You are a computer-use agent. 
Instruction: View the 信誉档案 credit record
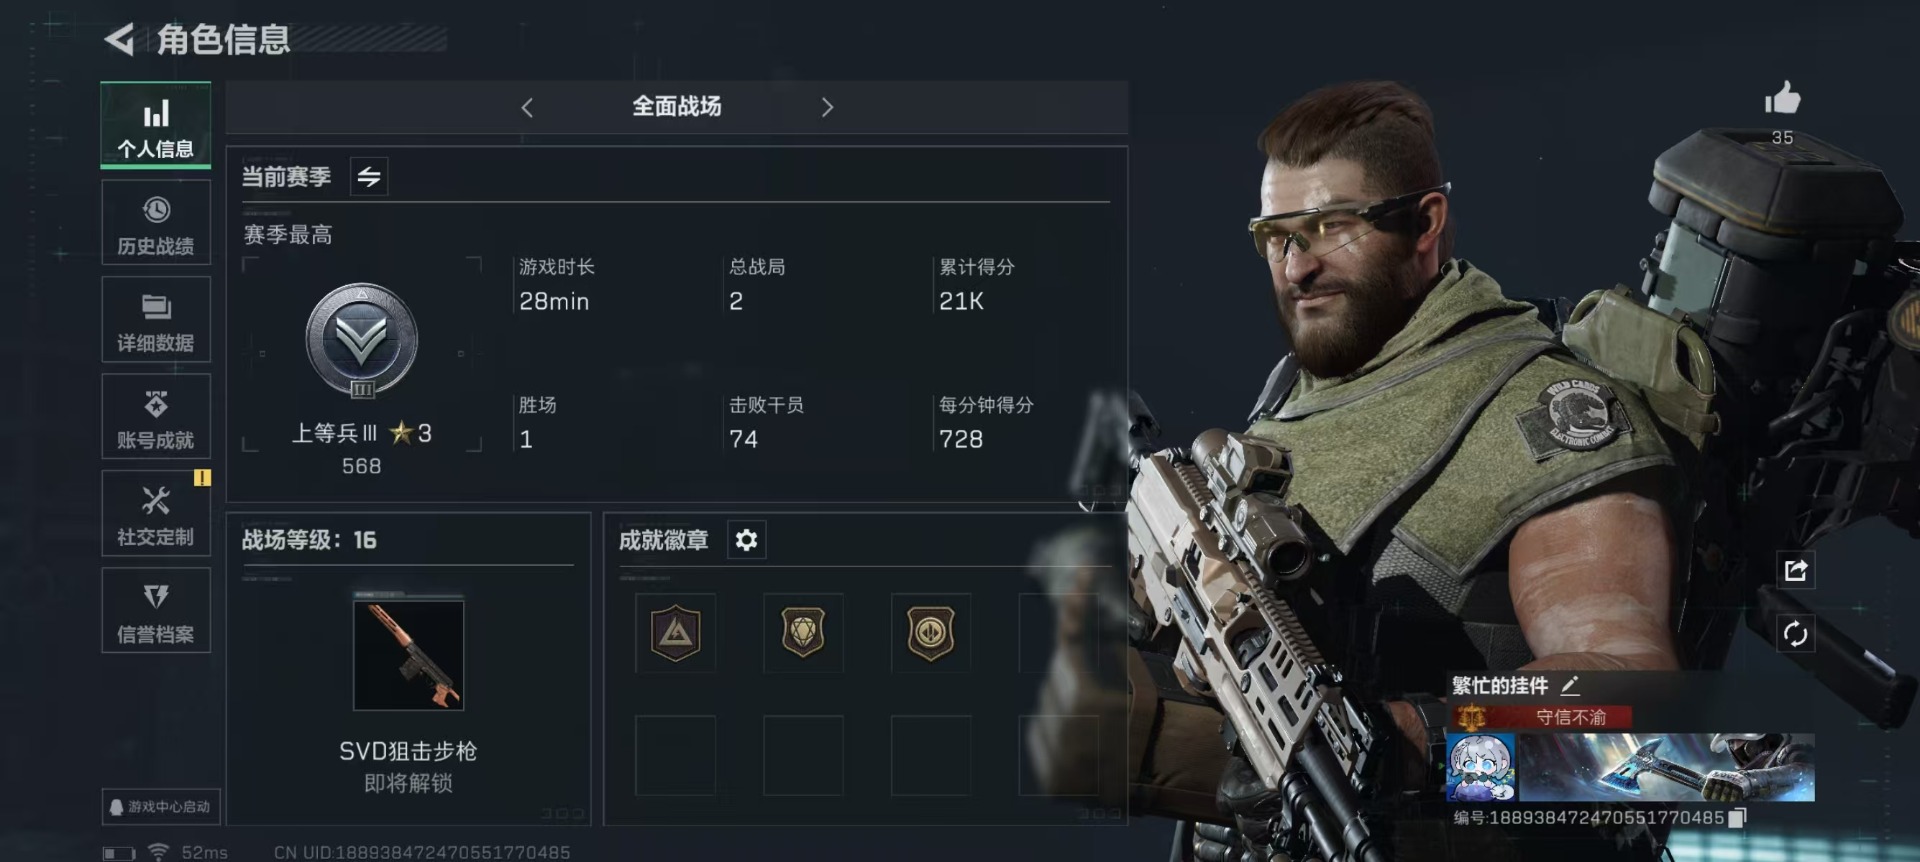(x=156, y=611)
